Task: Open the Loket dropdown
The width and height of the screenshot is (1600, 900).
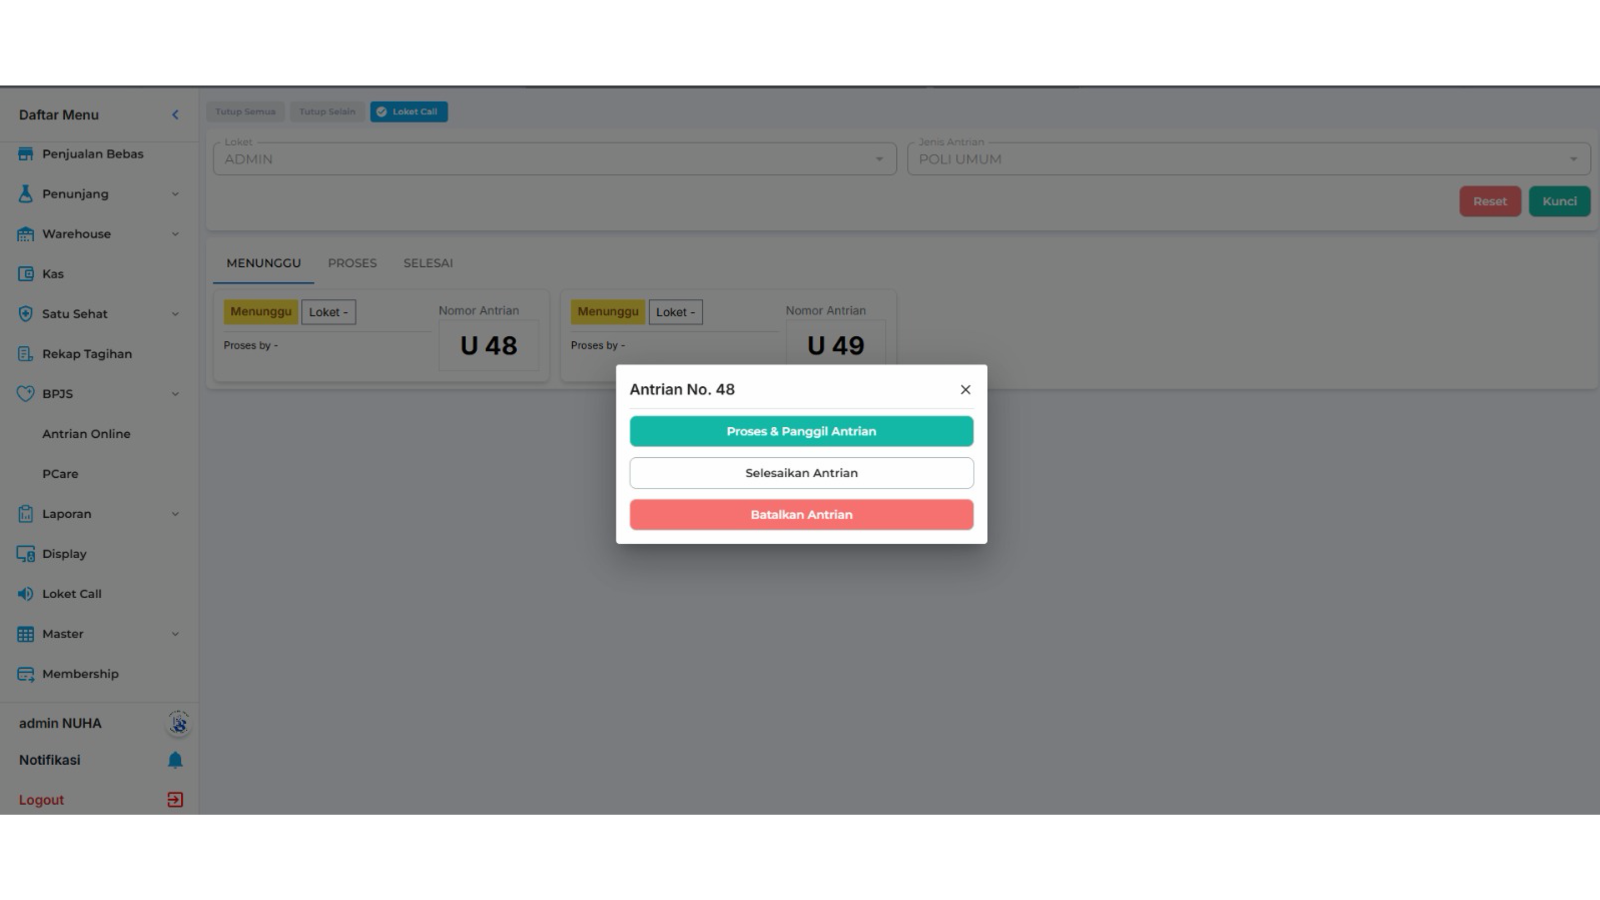Action: (555, 159)
